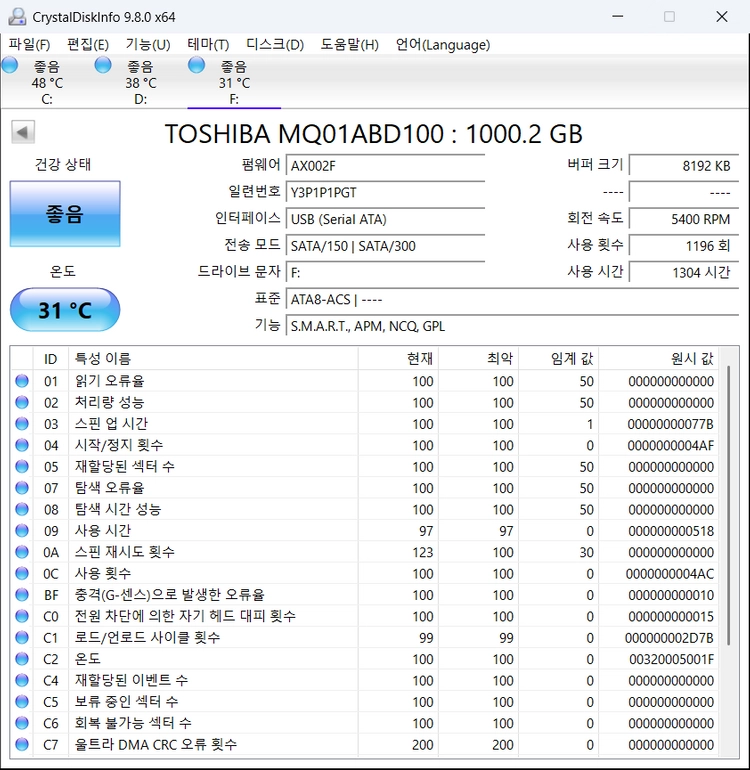This screenshot has height=770, width=750.
Task: Click the 사용 시간 field 1304 시간
Action: coord(684,272)
